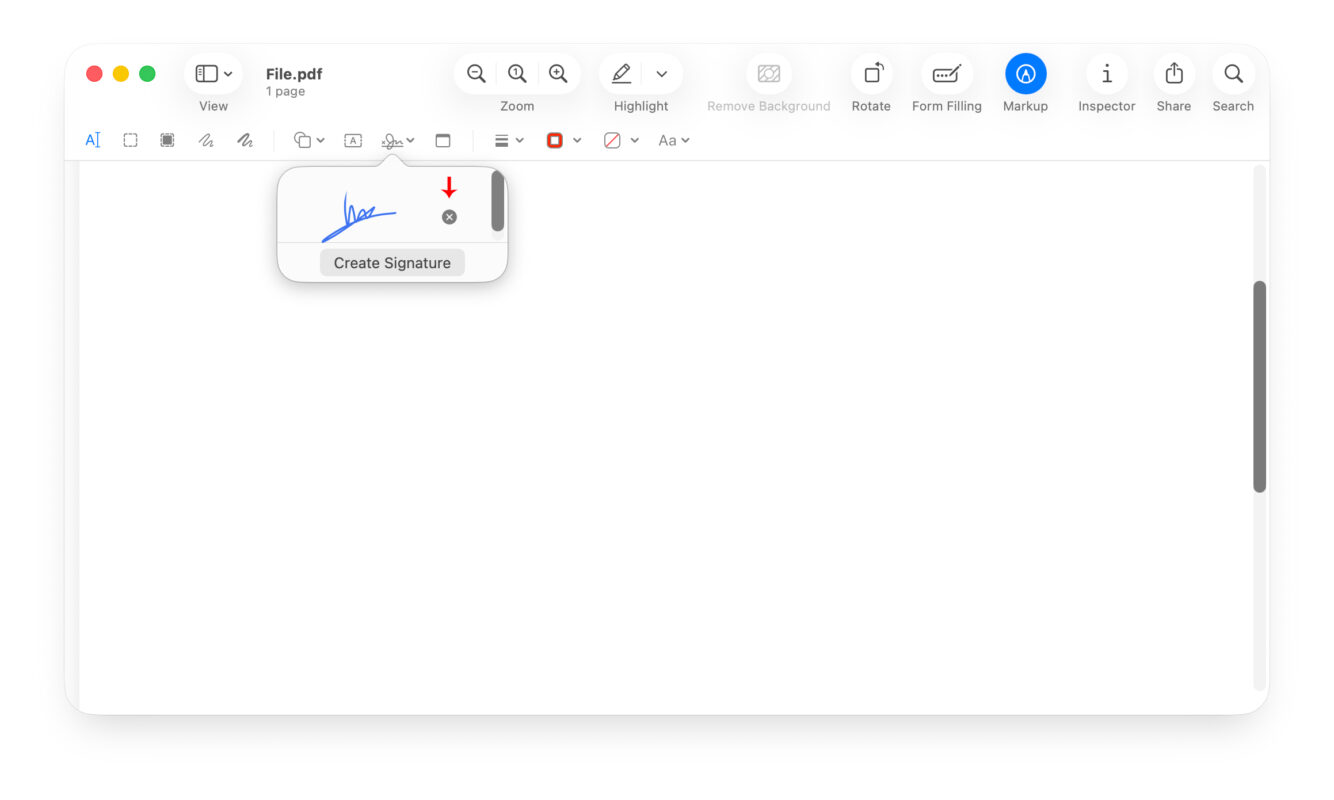The height and width of the screenshot is (800, 1334).
Task: Choose the Rectangular Selection tool
Action: point(131,140)
